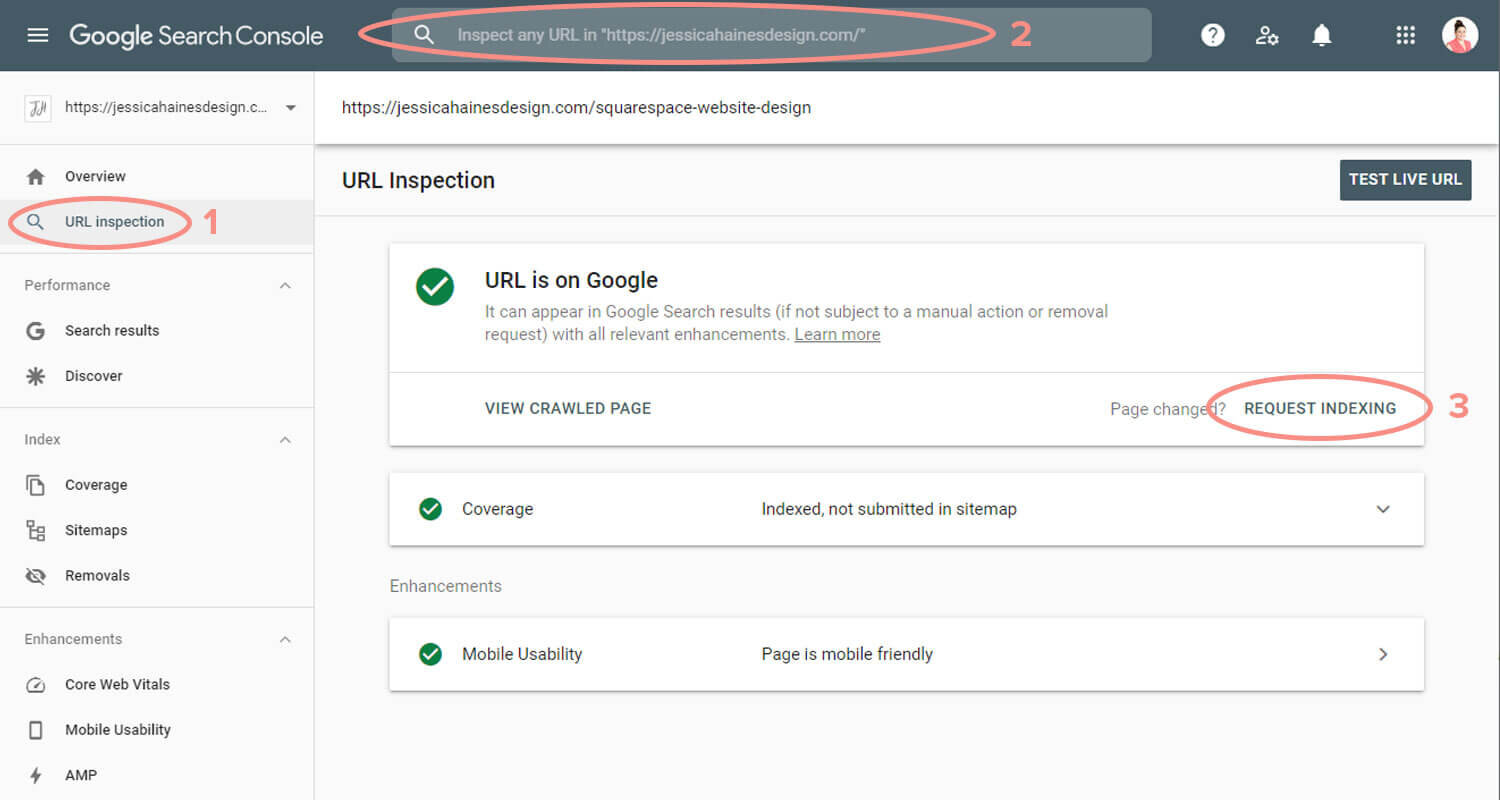1500x800 pixels.
Task: Click the Inspect any URL search field
Action: pyautogui.click(x=771, y=35)
